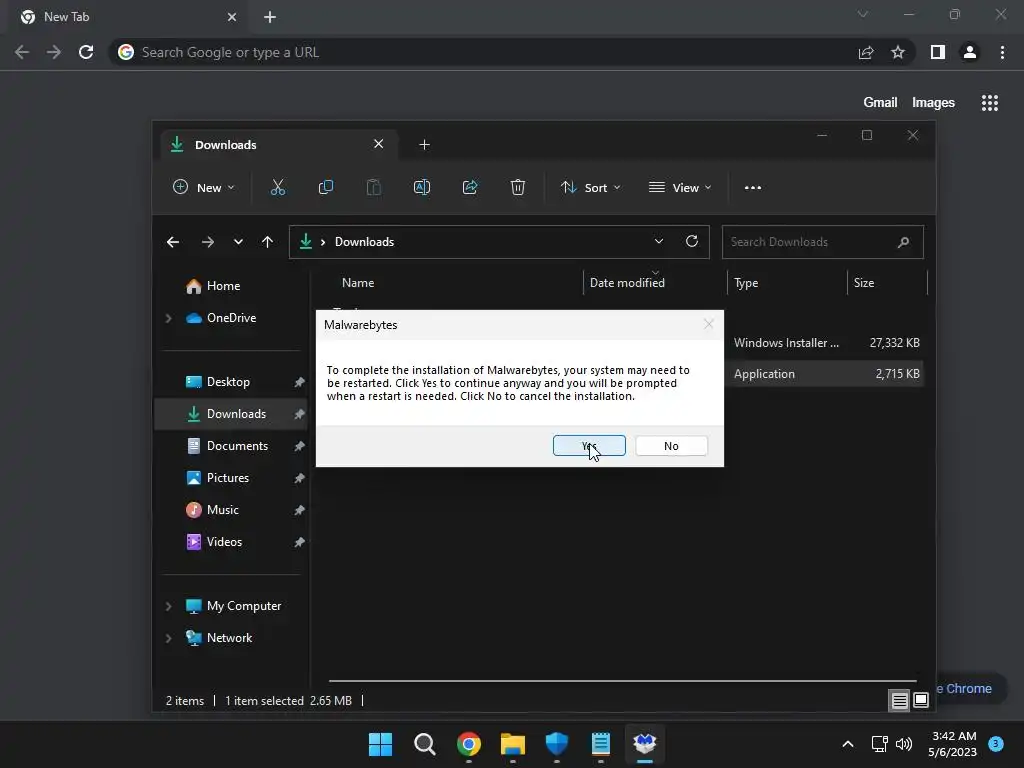Select the Downloads tab in File Explorer

tap(278, 144)
